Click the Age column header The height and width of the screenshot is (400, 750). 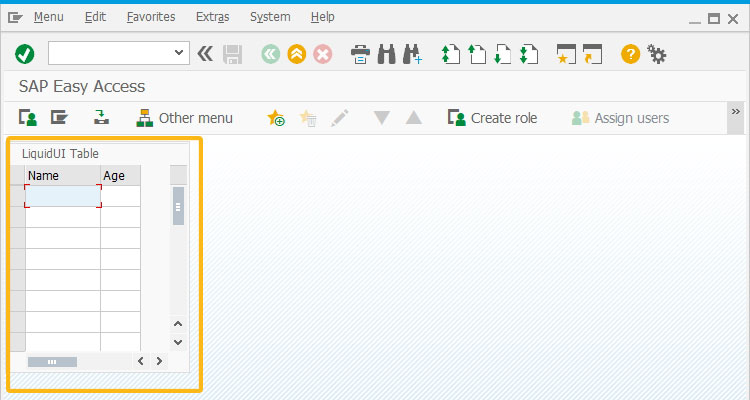point(121,176)
